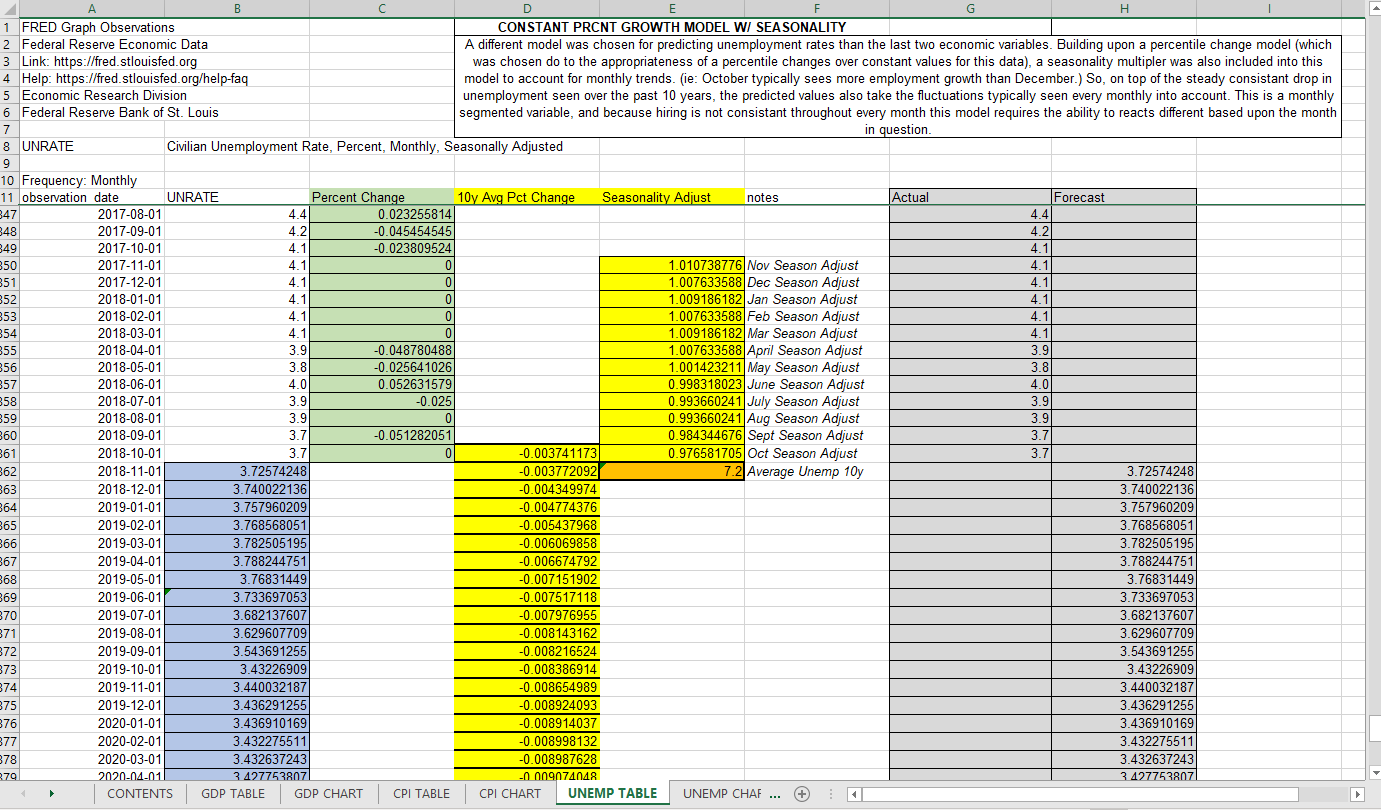The height and width of the screenshot is (810, 1381).
Task: Select the 'Frequency: Monthly' cell
Action: (x=92, y=180)
